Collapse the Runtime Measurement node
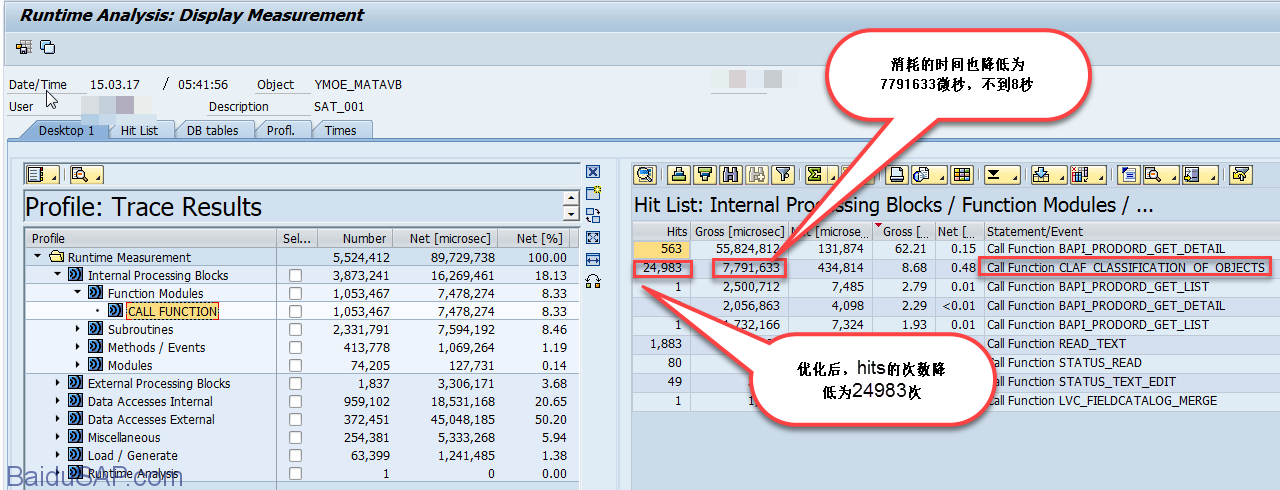This screenshot has width=1280, height=490. click(x=38, y=257)
